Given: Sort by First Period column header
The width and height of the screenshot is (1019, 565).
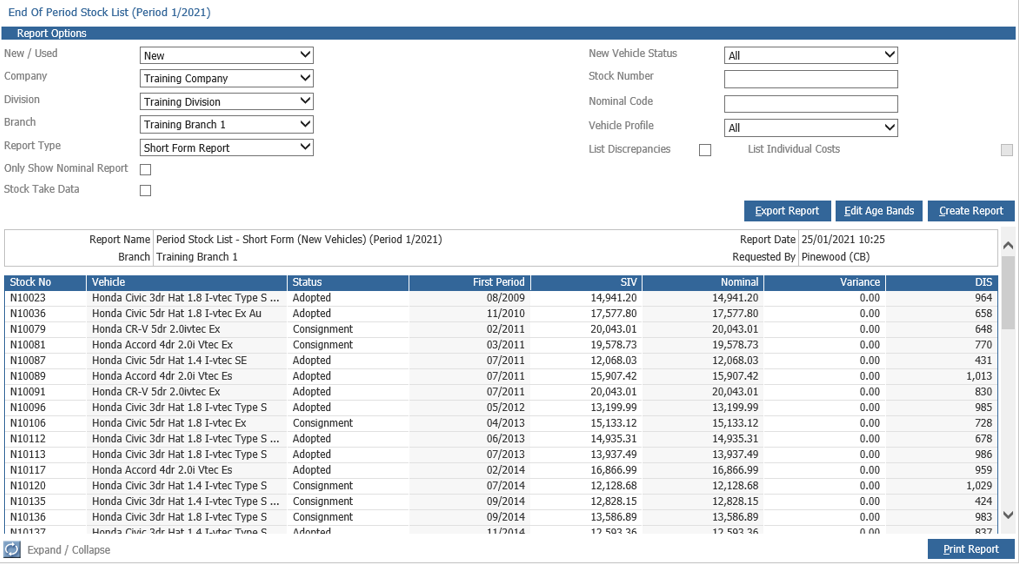Looking at the screenshot, I should (469, 282).
